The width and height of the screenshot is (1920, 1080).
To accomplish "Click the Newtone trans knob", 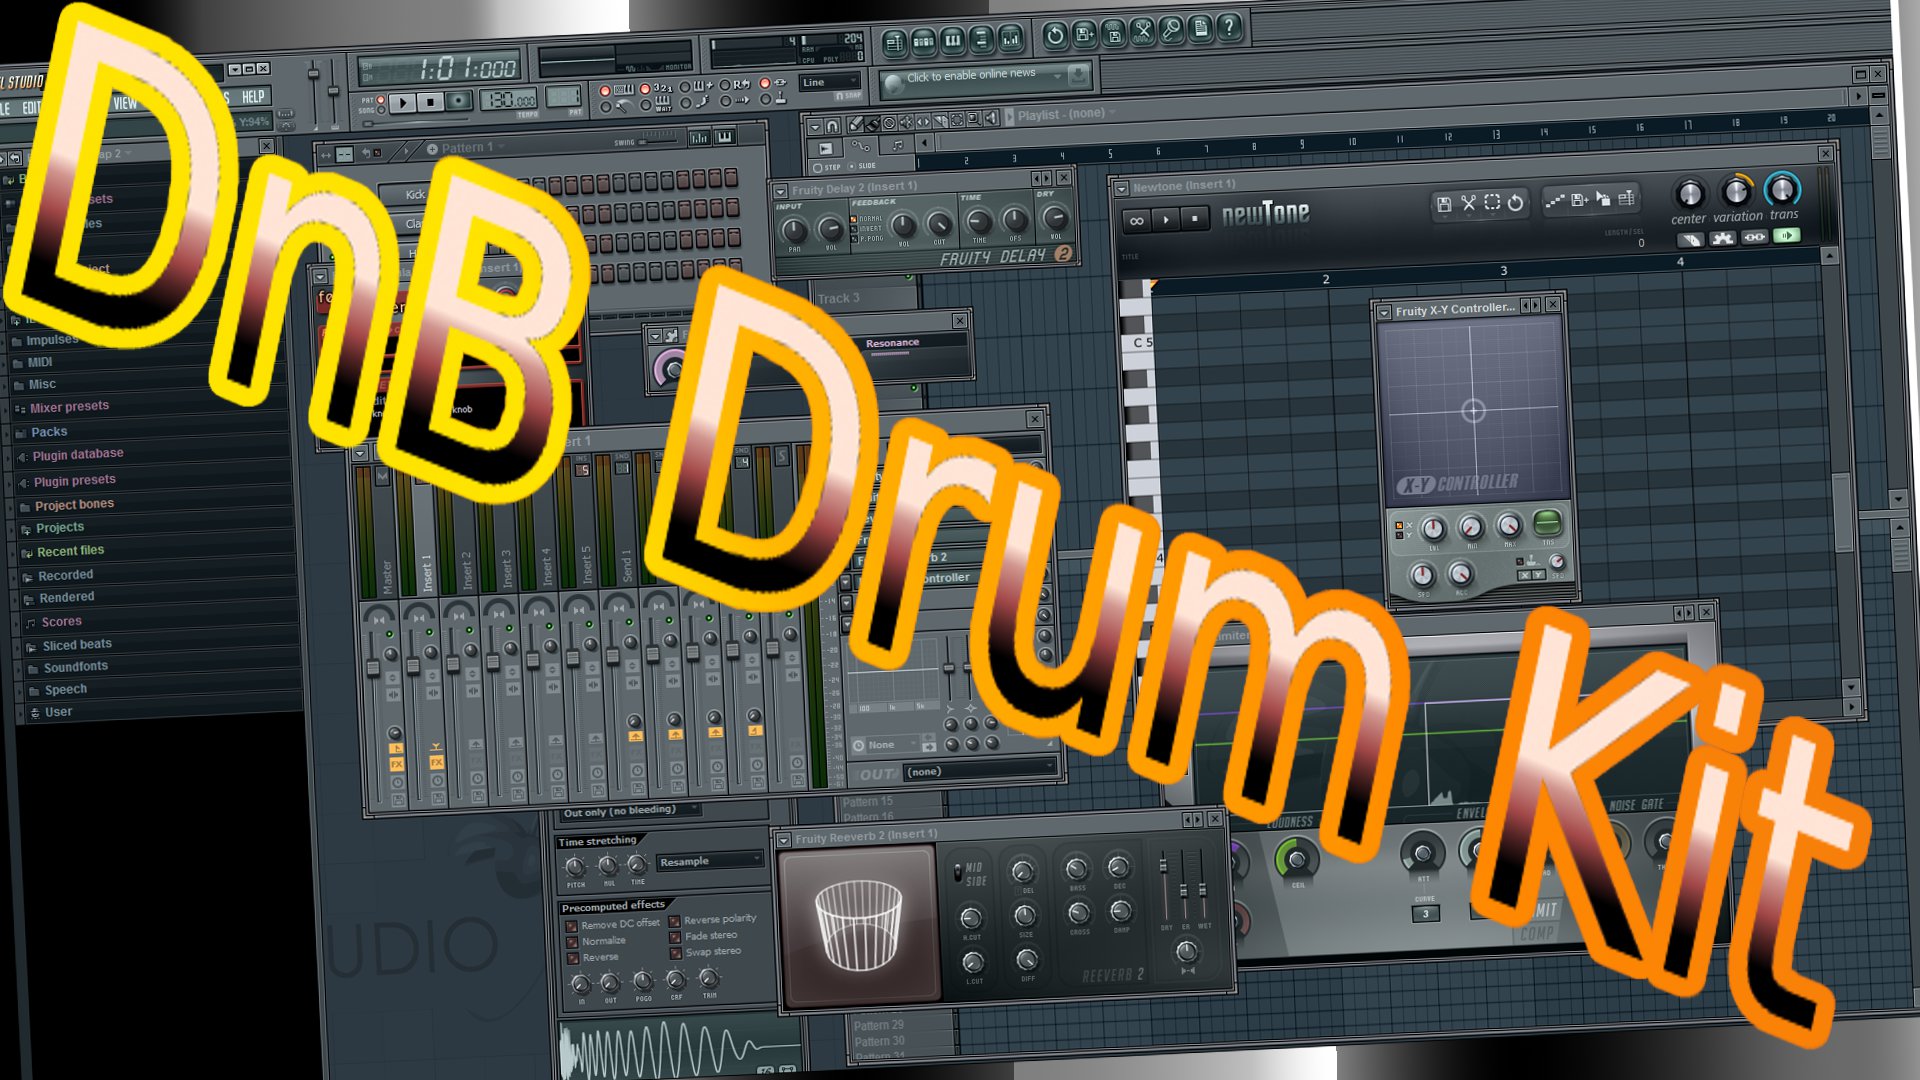I will 1782,189.
